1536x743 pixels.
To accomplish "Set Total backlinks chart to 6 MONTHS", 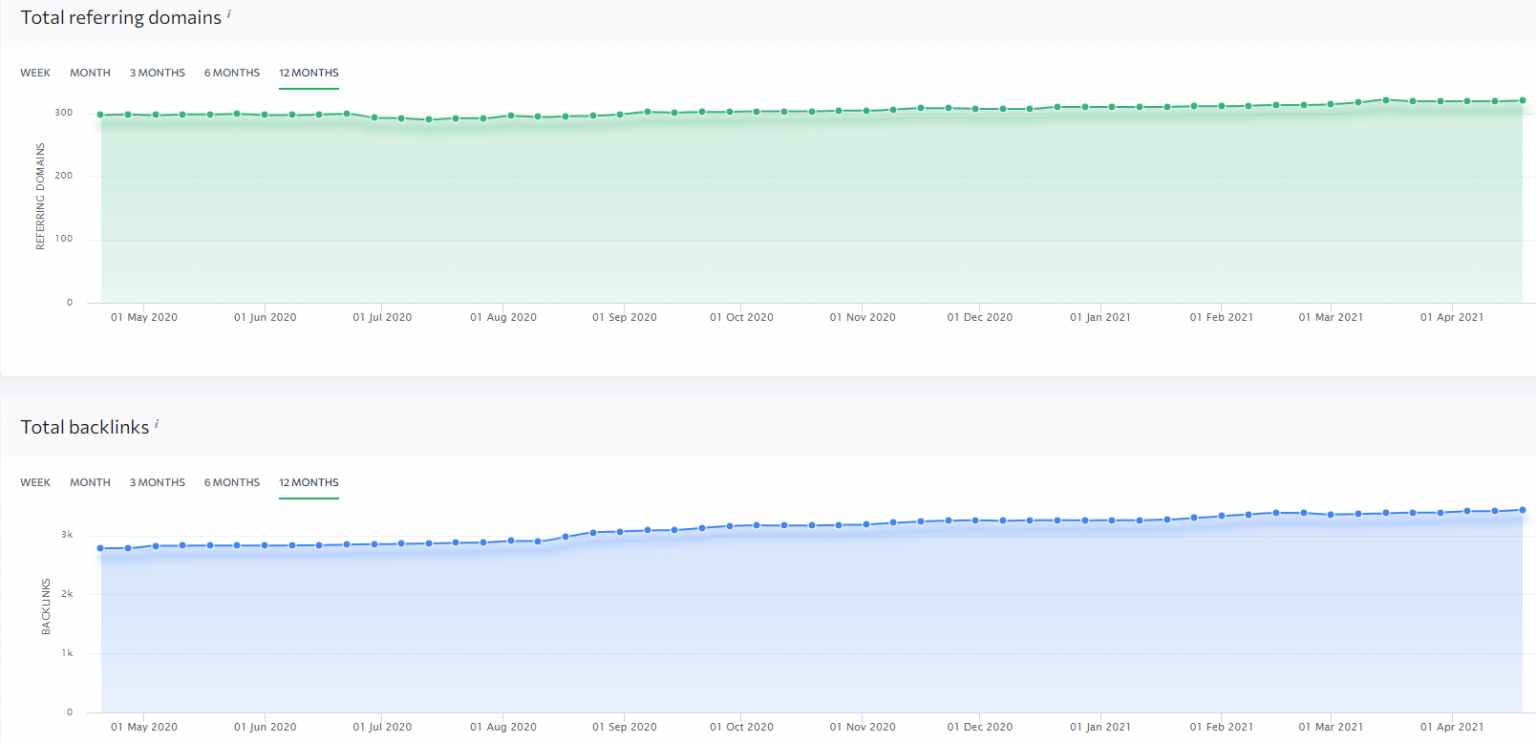I will 232,483.
